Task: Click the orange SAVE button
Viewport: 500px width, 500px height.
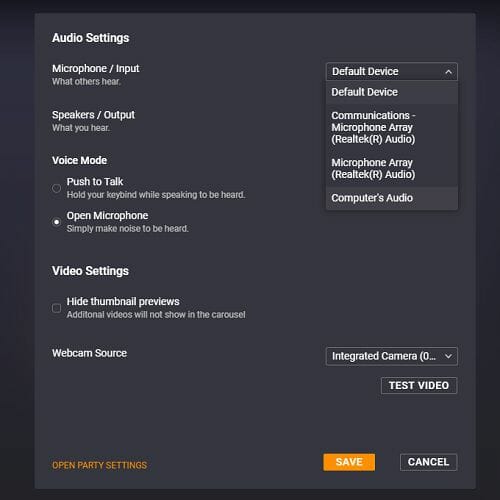Action: 349,462
